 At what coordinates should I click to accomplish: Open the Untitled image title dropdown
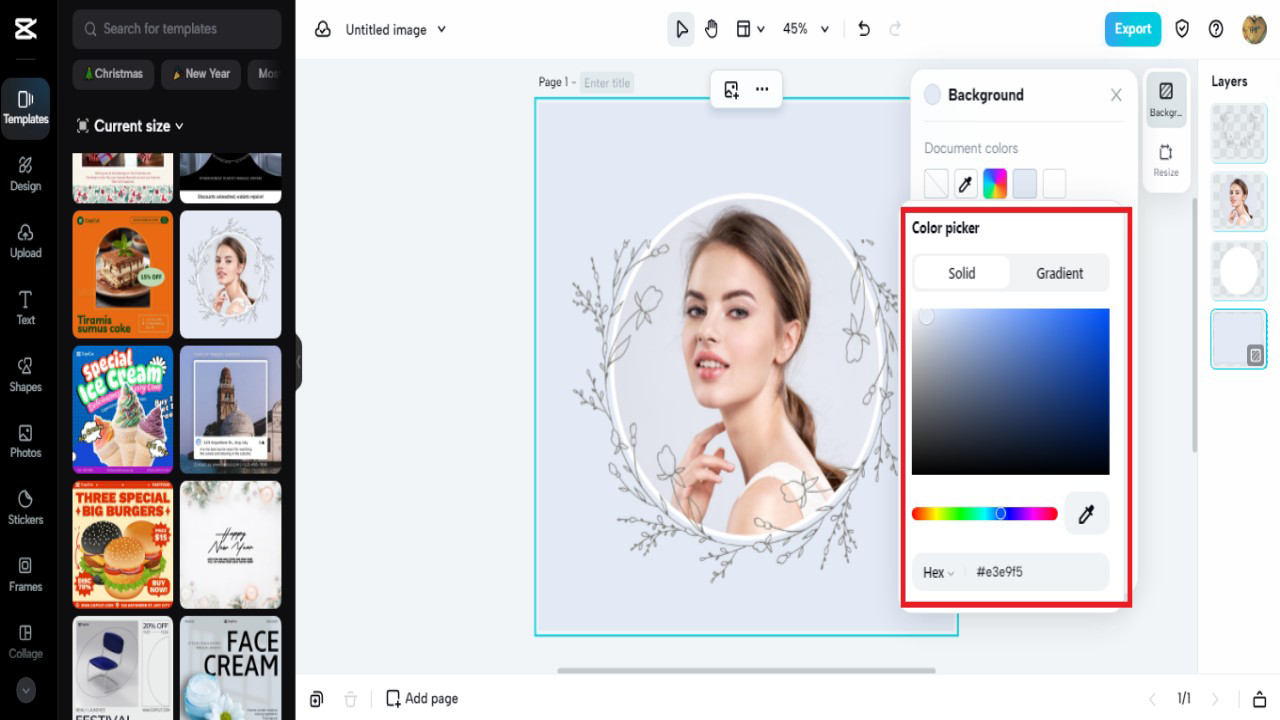[x=396, y=30]
